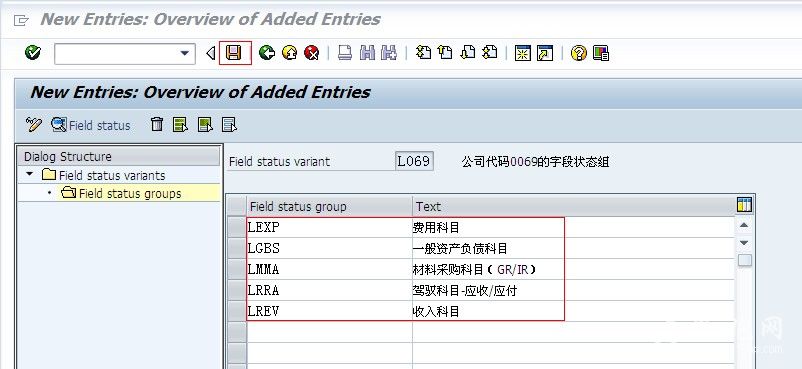Go to the last page icon

click(490, 52)
